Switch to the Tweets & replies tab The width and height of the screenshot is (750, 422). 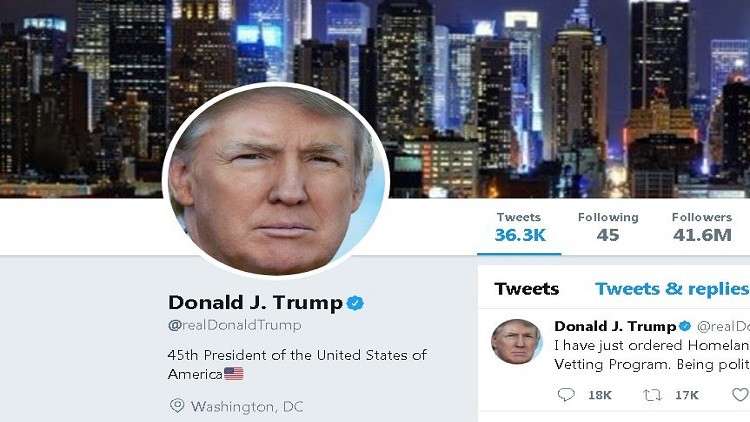pyautogui.click(x=672, y=289)
